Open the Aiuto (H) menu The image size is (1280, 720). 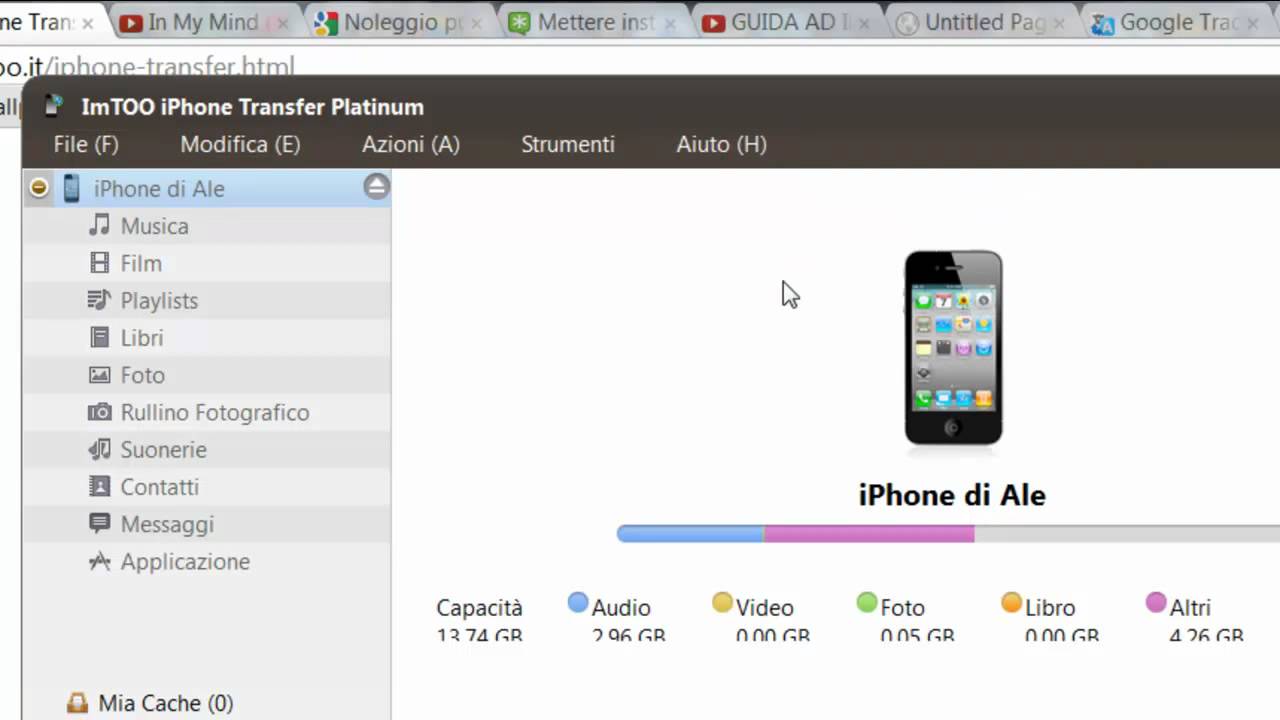pyautogui.click(x=721, y=144)
